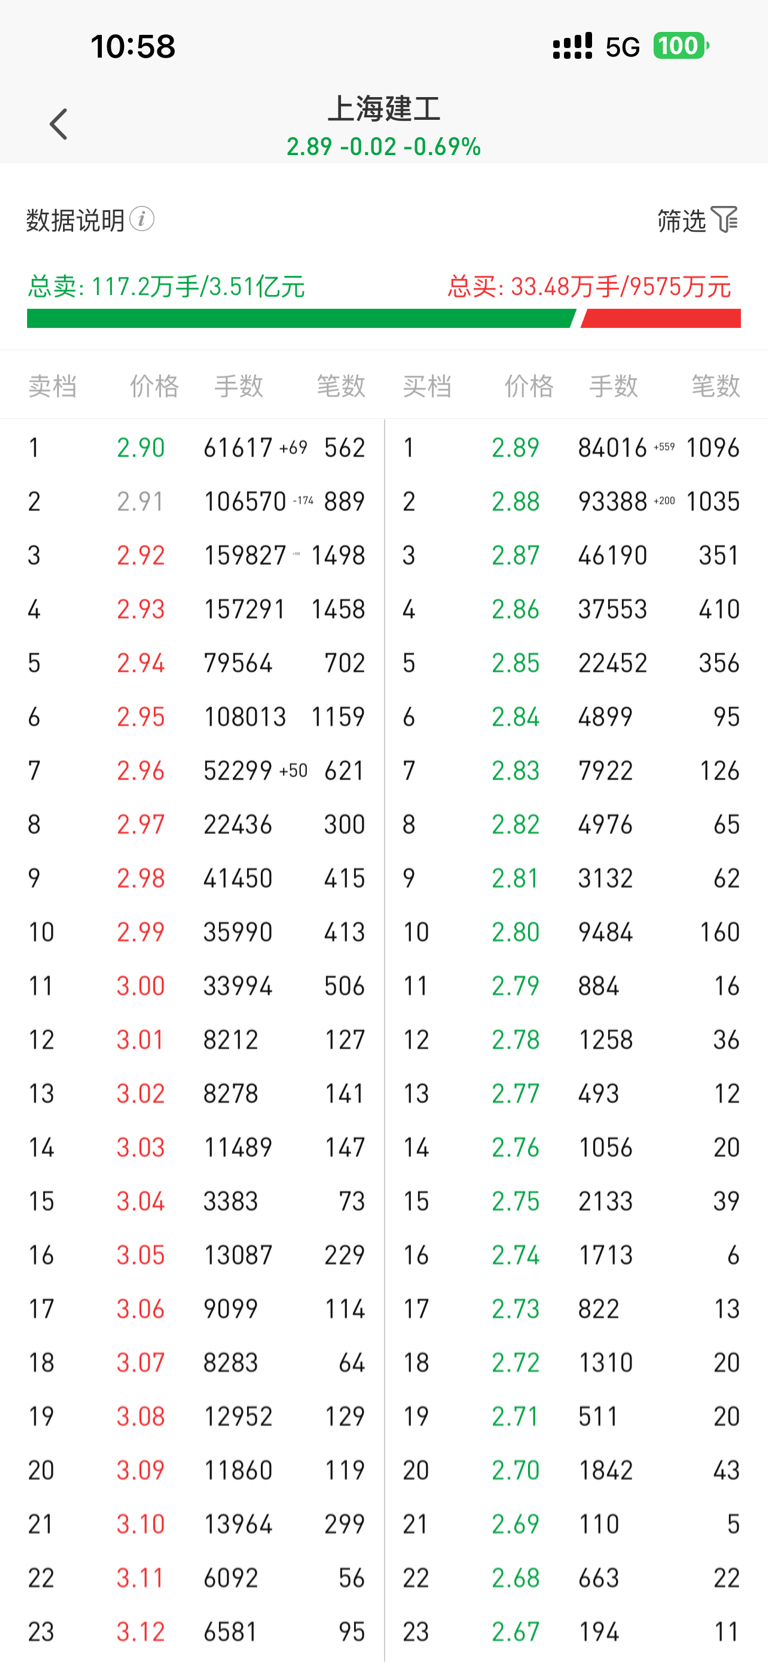Viewport: 768px width, 1662px height.
Task: Select sell price 2.94
Action: (x=141, y=663)
